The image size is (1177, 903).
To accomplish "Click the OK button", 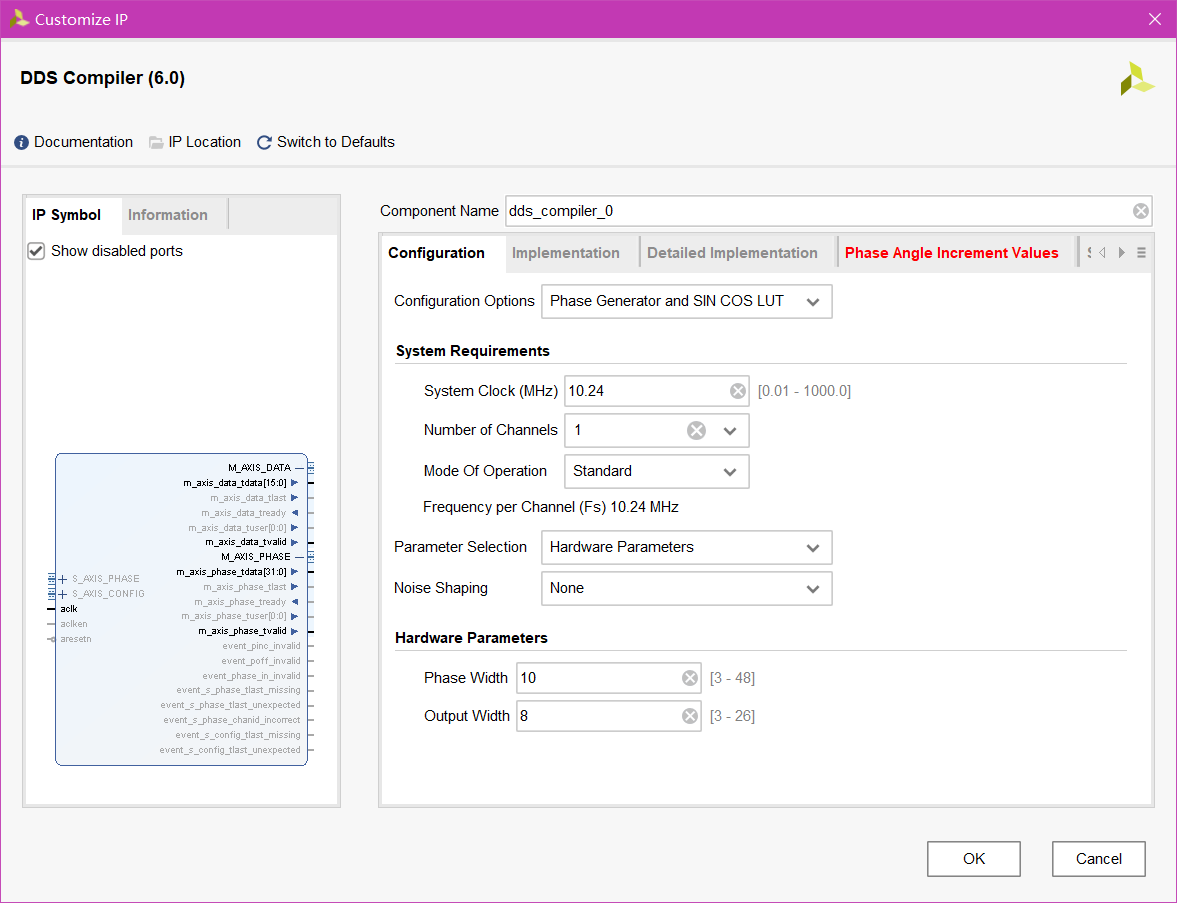I will tap(974, 859).
